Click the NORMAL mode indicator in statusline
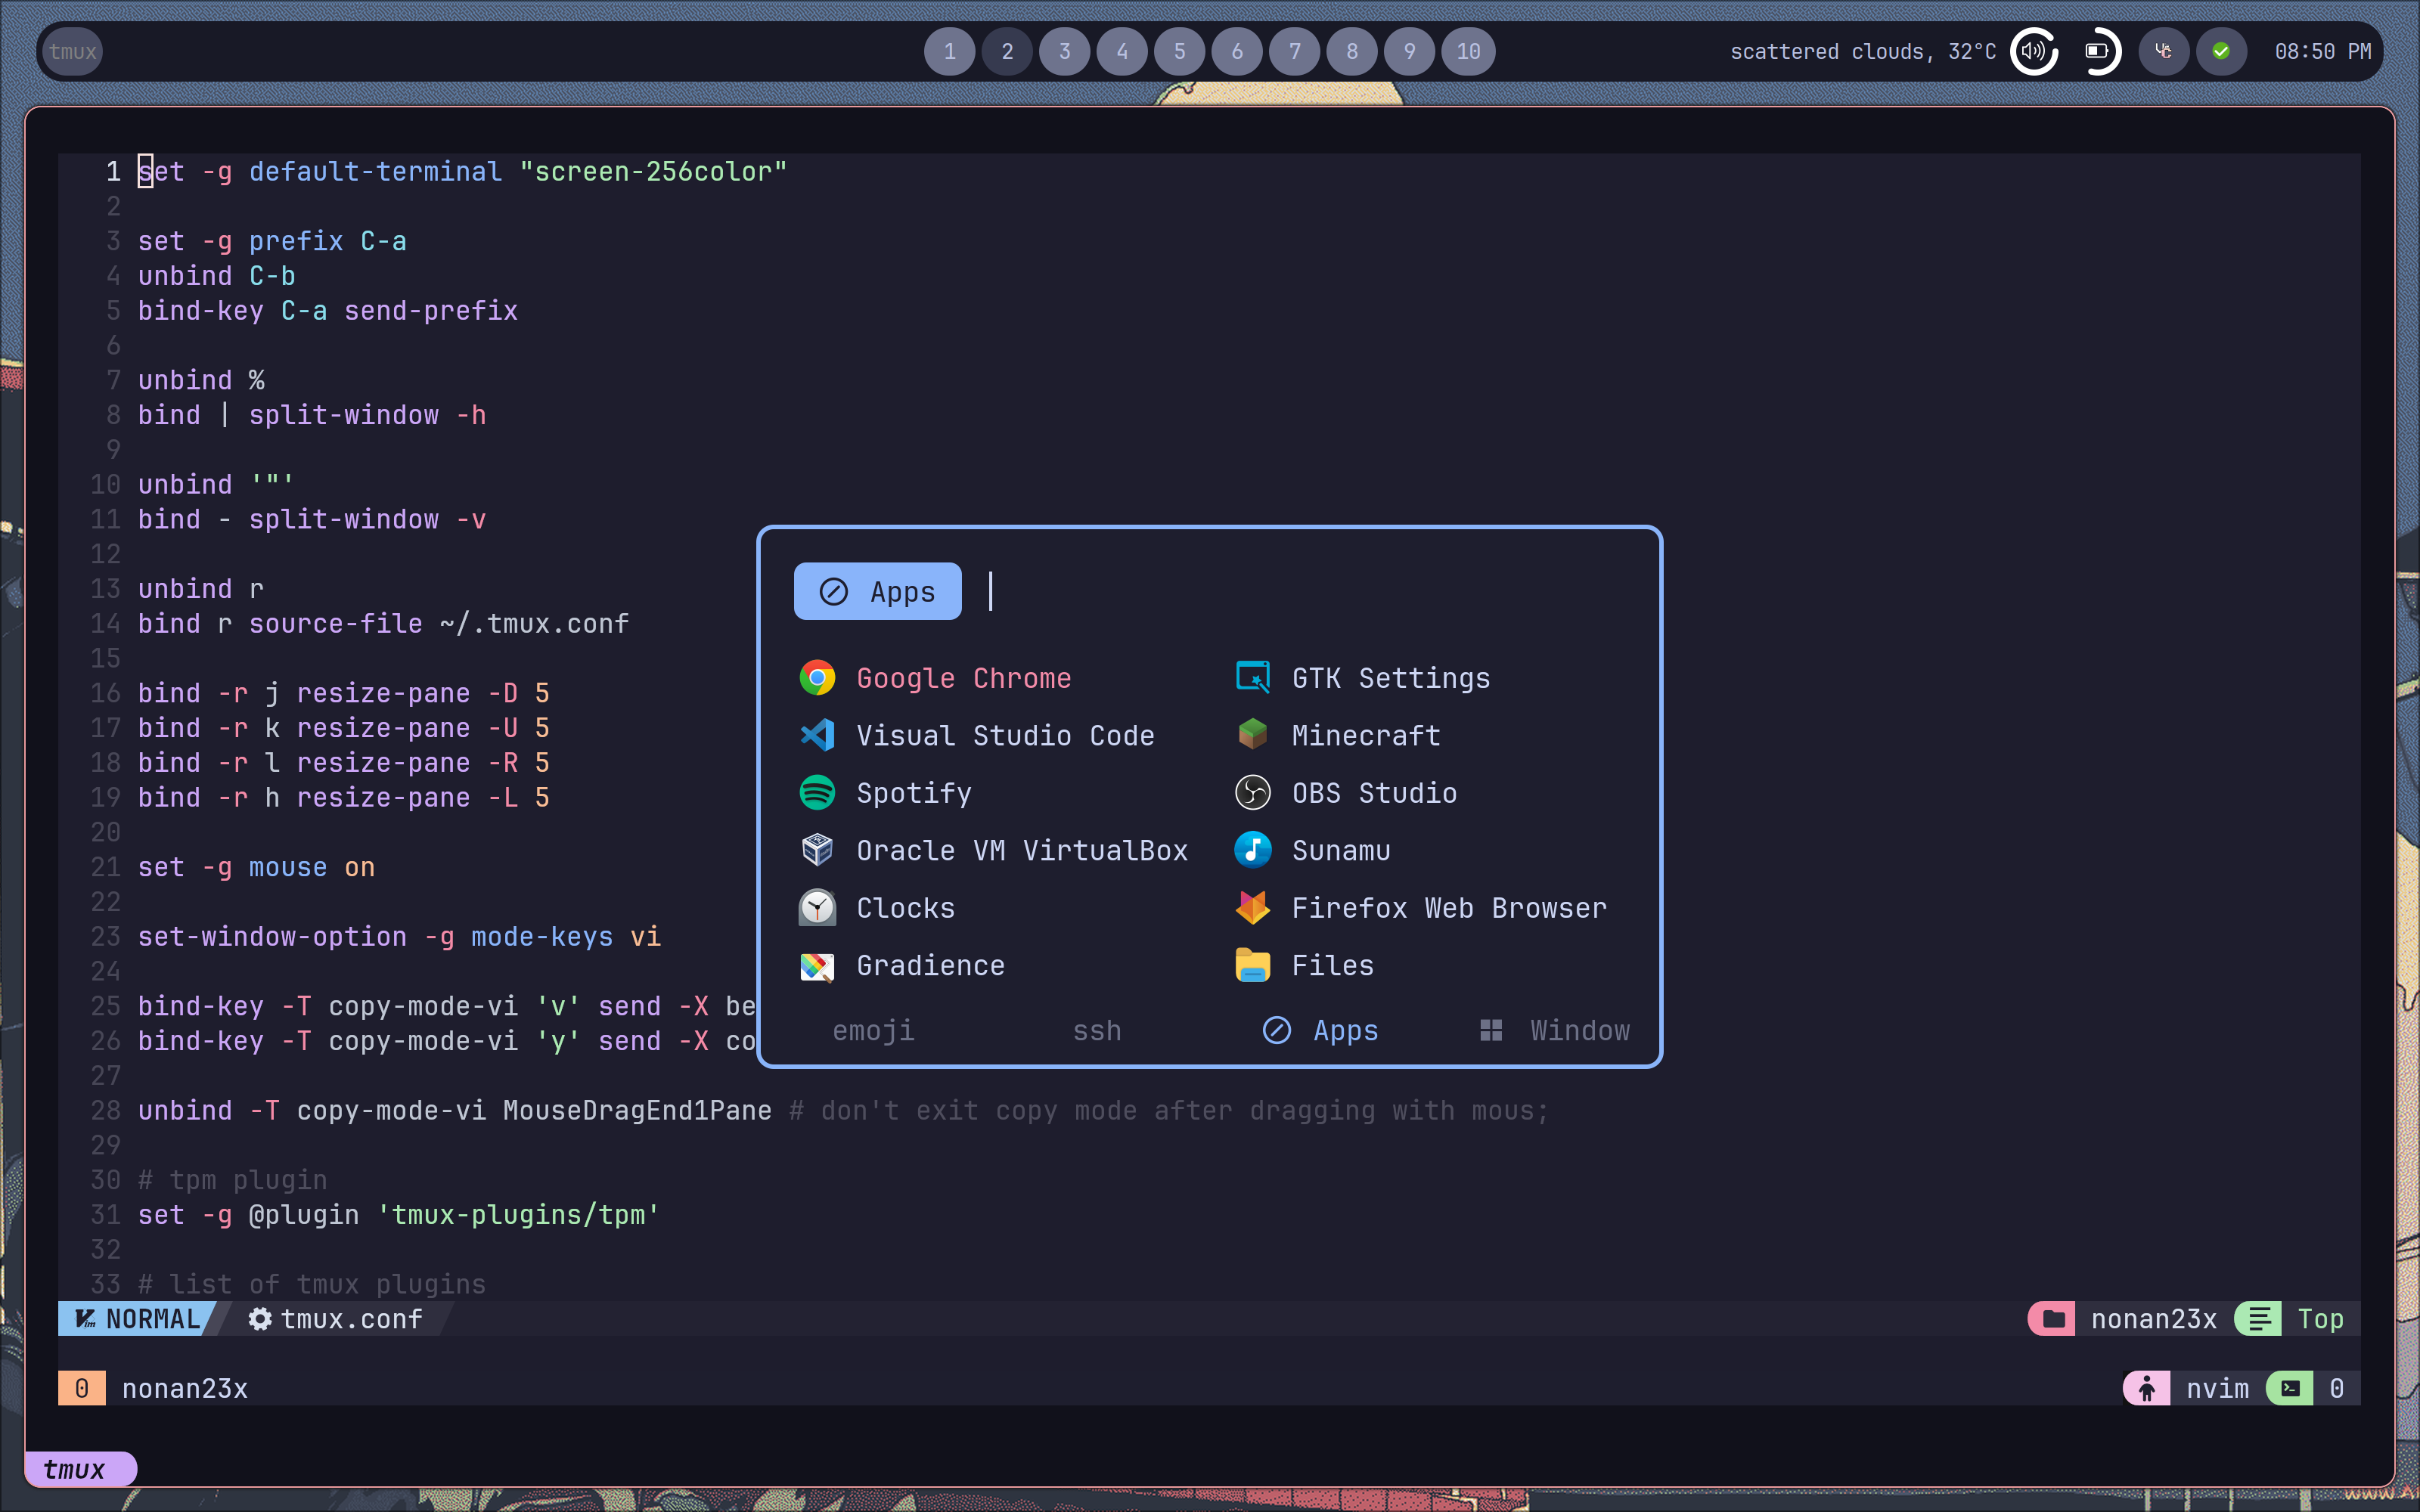 point(138,1319)
